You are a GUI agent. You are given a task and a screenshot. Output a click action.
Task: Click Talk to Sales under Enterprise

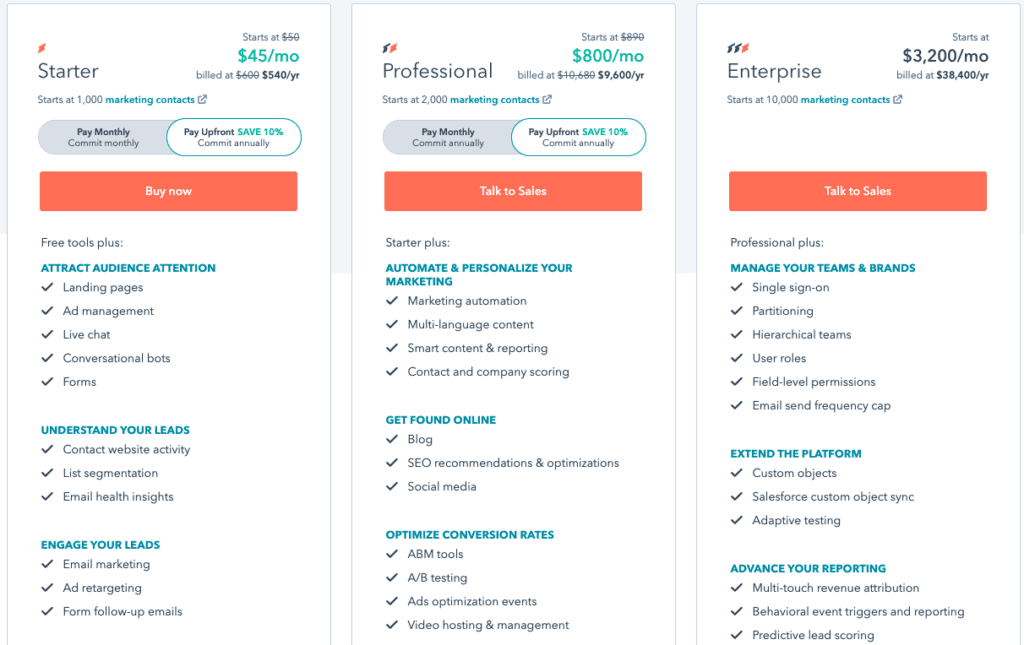857,191
